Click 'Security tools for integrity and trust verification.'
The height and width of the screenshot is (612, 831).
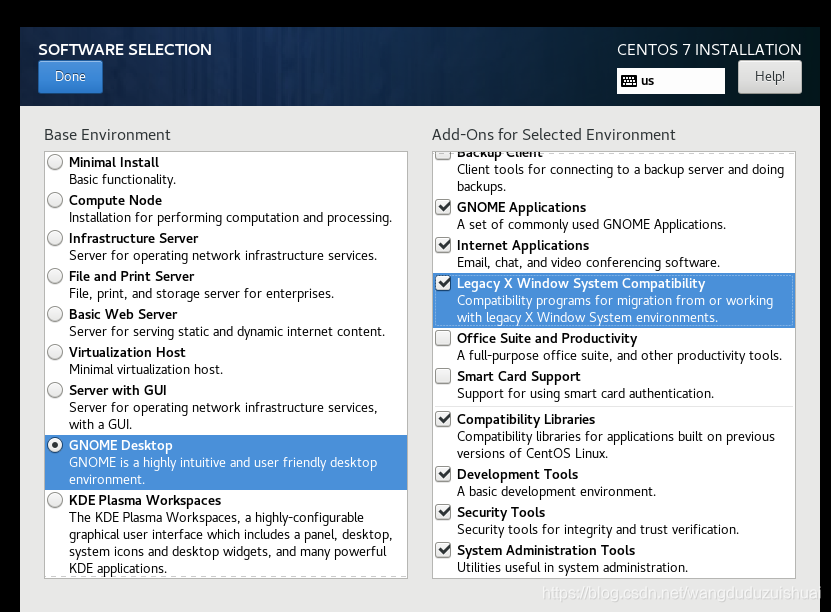598,530
